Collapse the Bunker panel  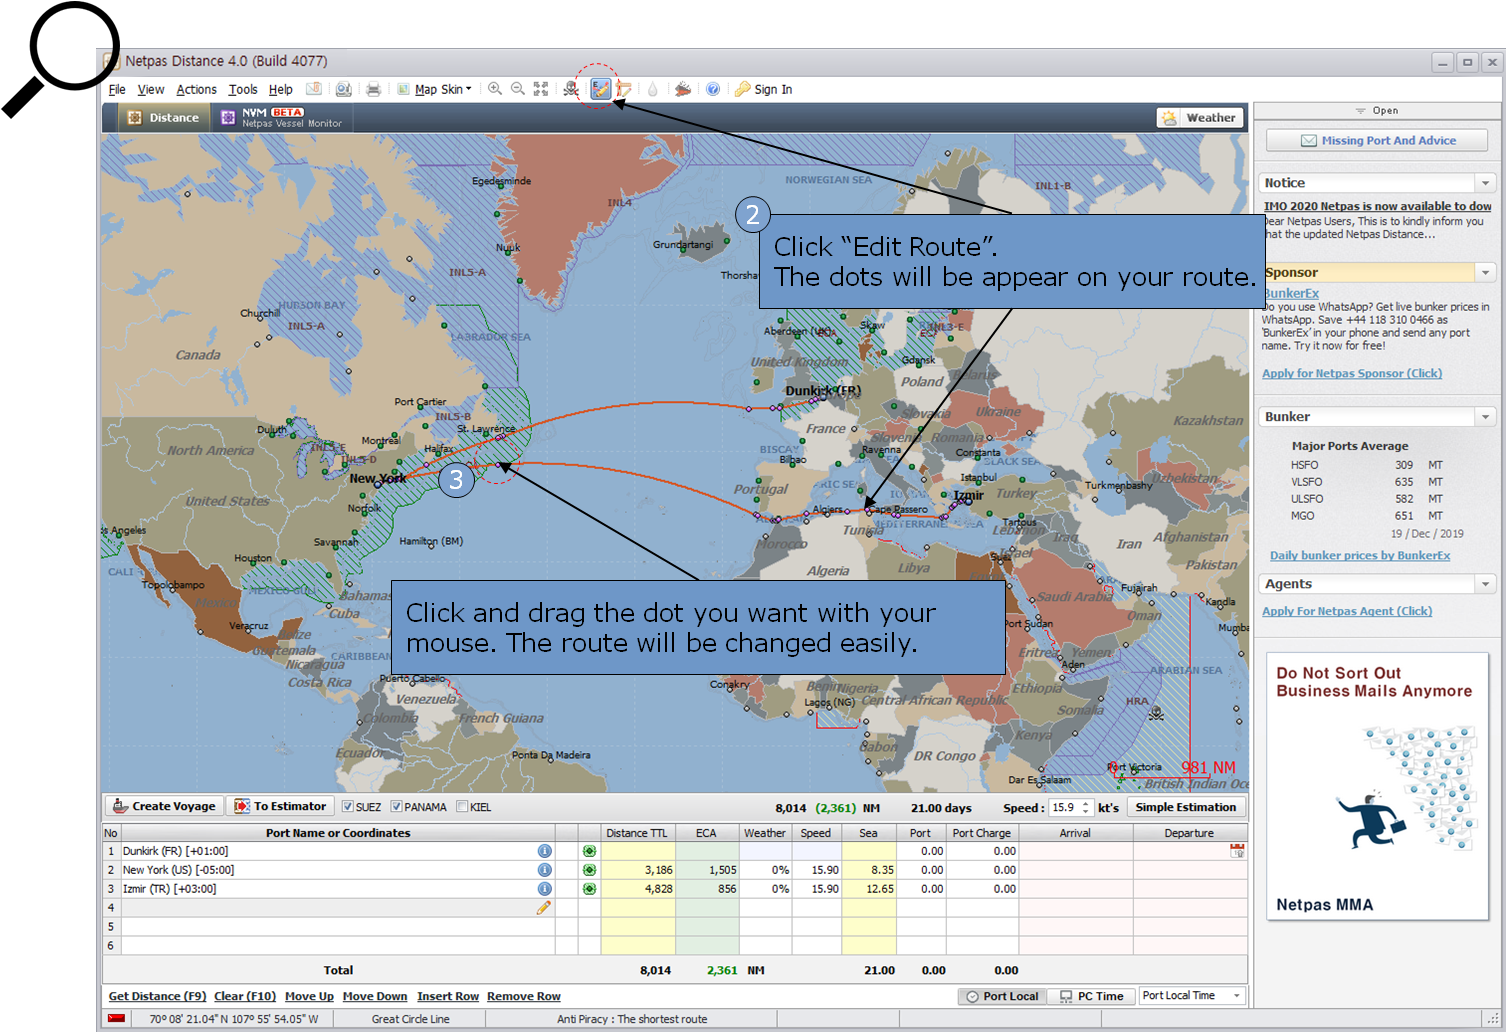[1486, 416]
